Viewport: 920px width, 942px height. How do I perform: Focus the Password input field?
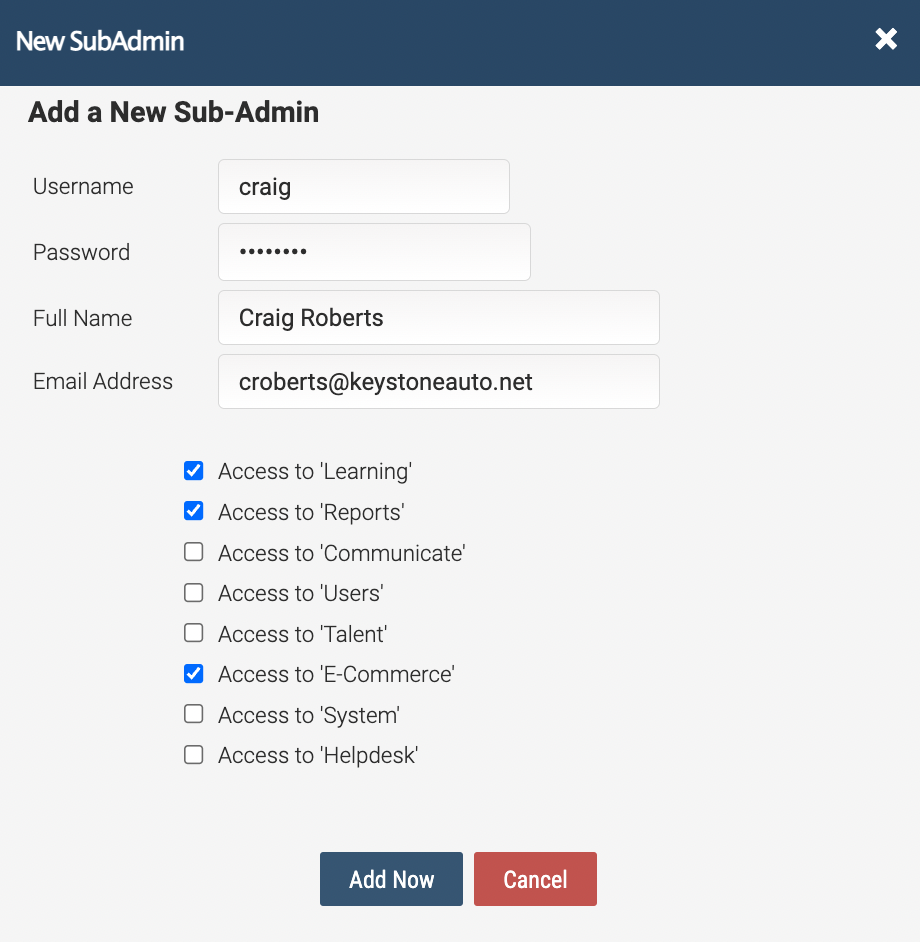[374, 252]
